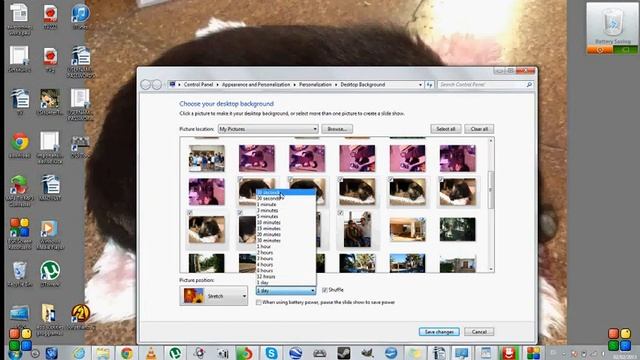Open Skype from the taskbar
This screenshot has width=640, height=360.
coord(271,353)
